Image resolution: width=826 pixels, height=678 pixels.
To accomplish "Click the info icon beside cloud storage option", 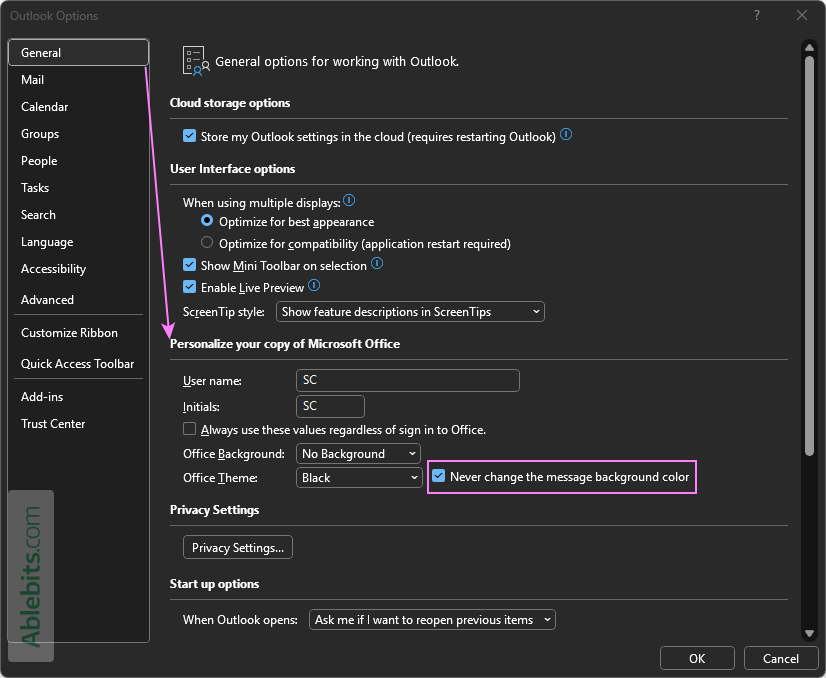I will pos(566,135).
